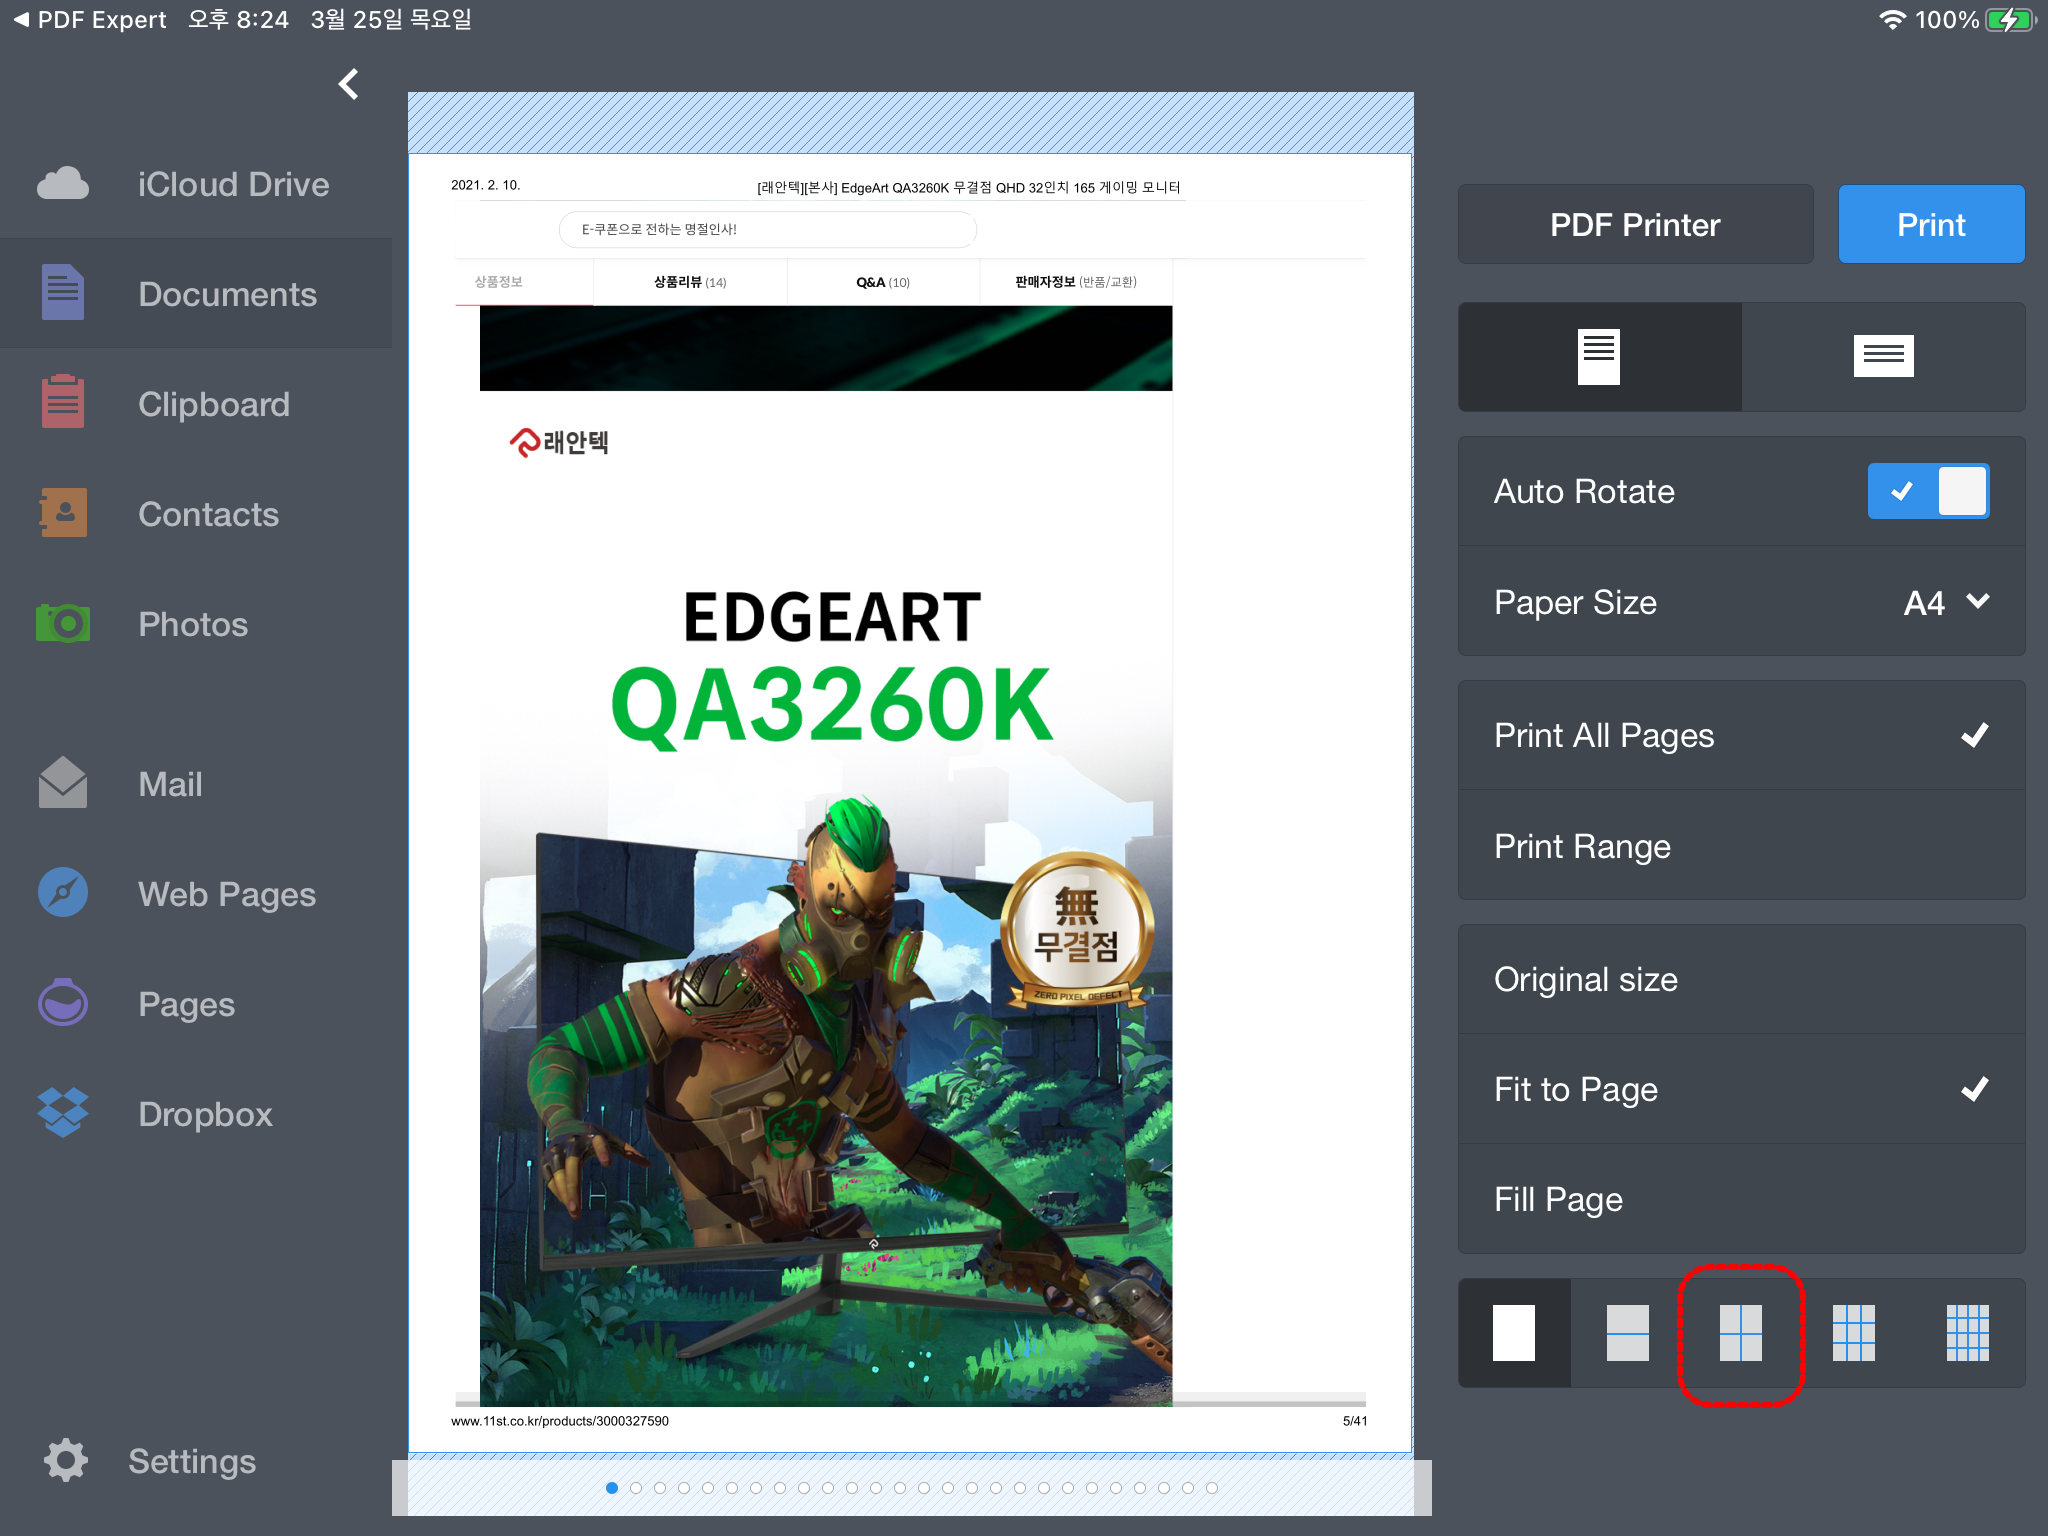Choose four pages per sheet layout
The image size is (2048, 1536).
[1741, 1333]
